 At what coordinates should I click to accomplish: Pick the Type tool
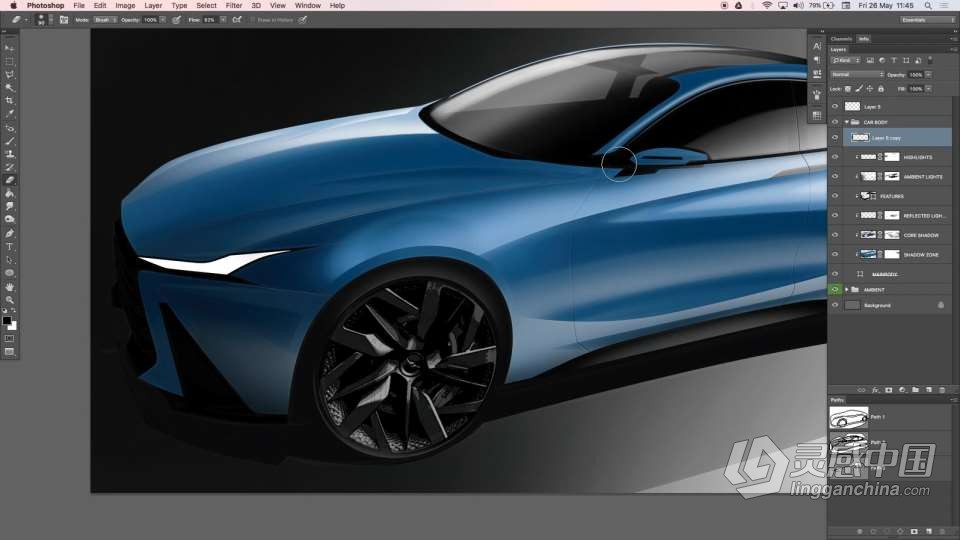click(x=10, y=246)
